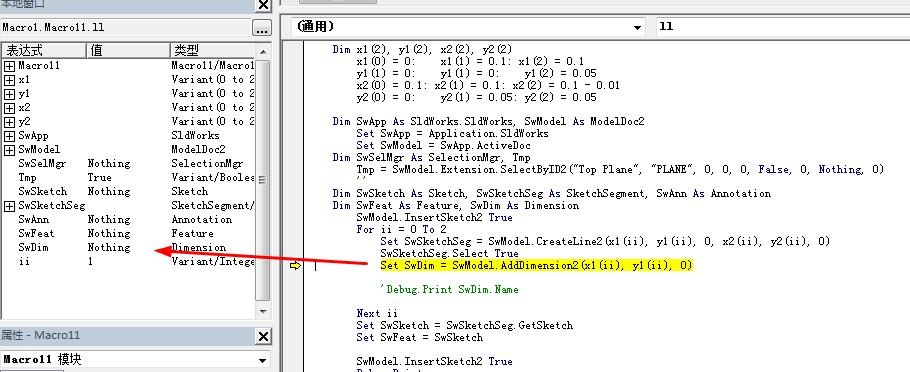Close the Locals window panel
The width and height of the screenshot is (910, 372).
[263, 5]
